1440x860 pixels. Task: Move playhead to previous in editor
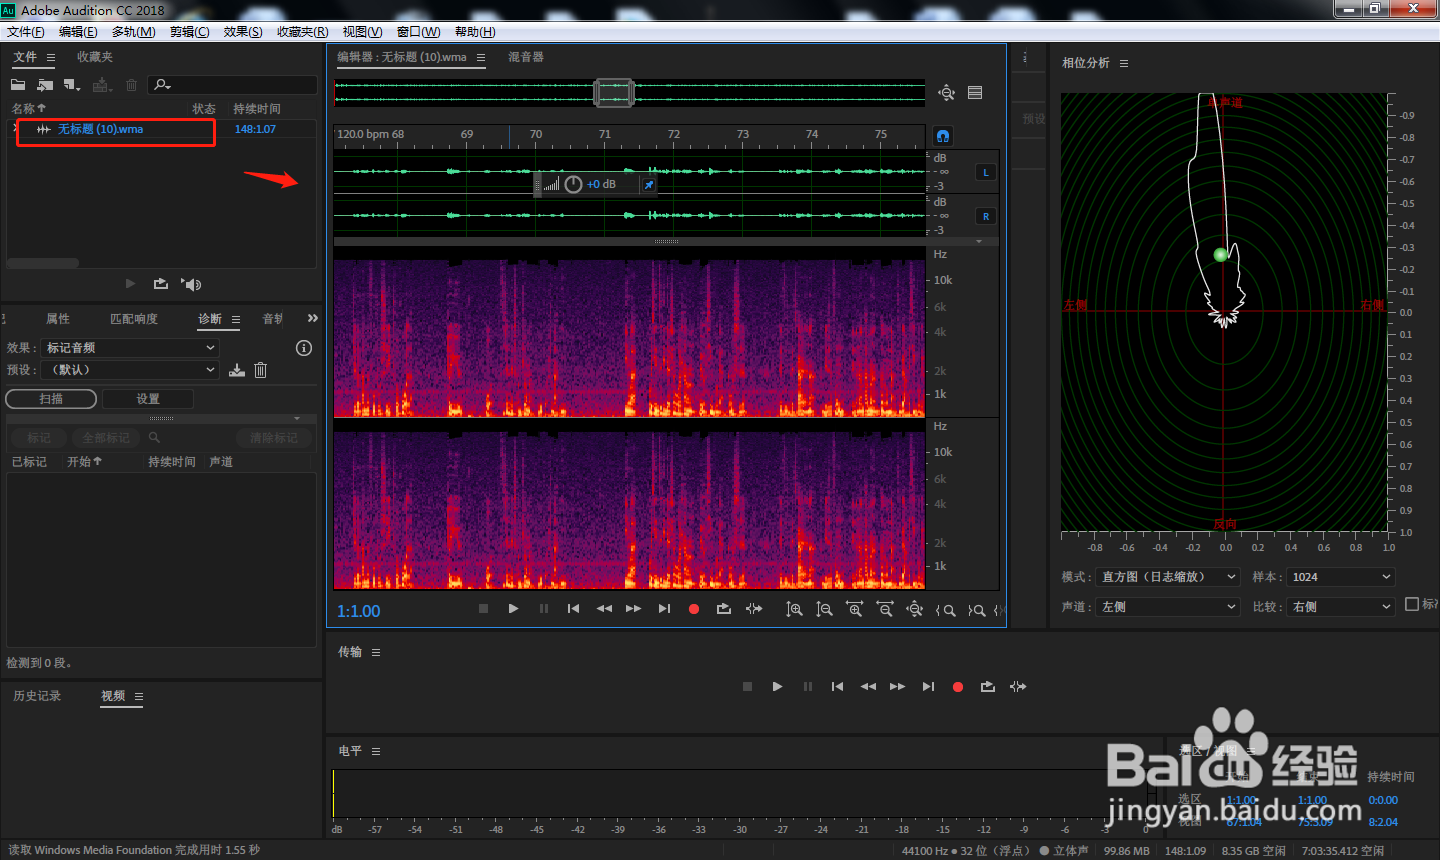(573, 609)
